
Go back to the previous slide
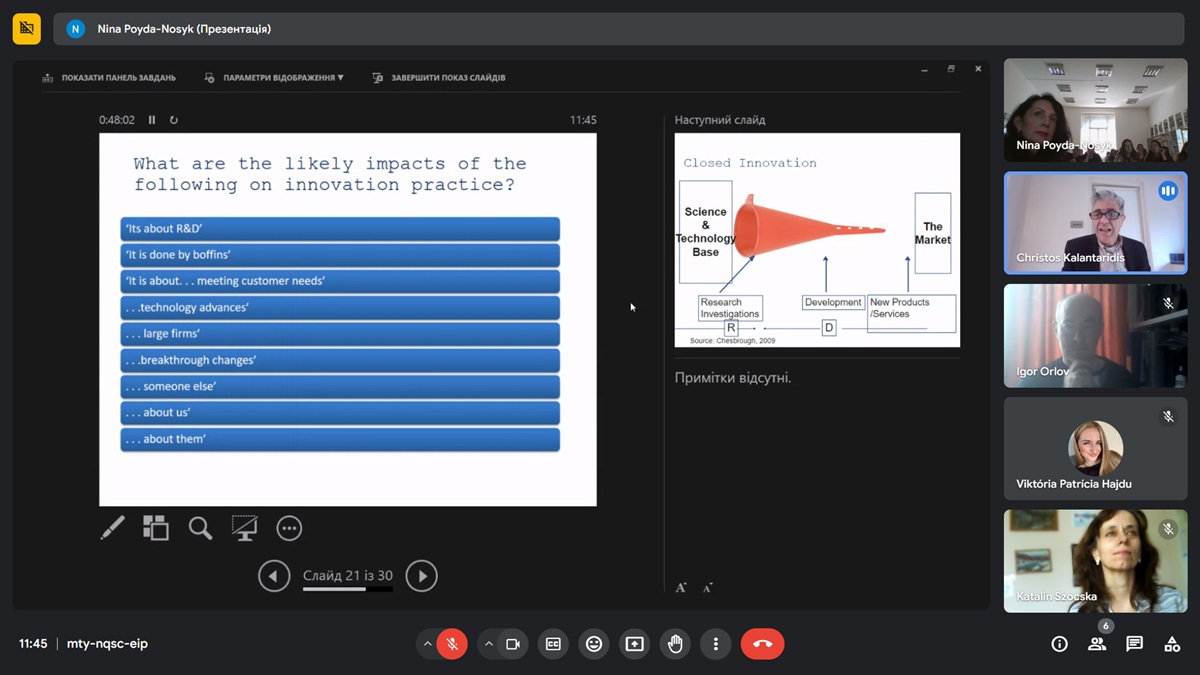coord(274,576)
